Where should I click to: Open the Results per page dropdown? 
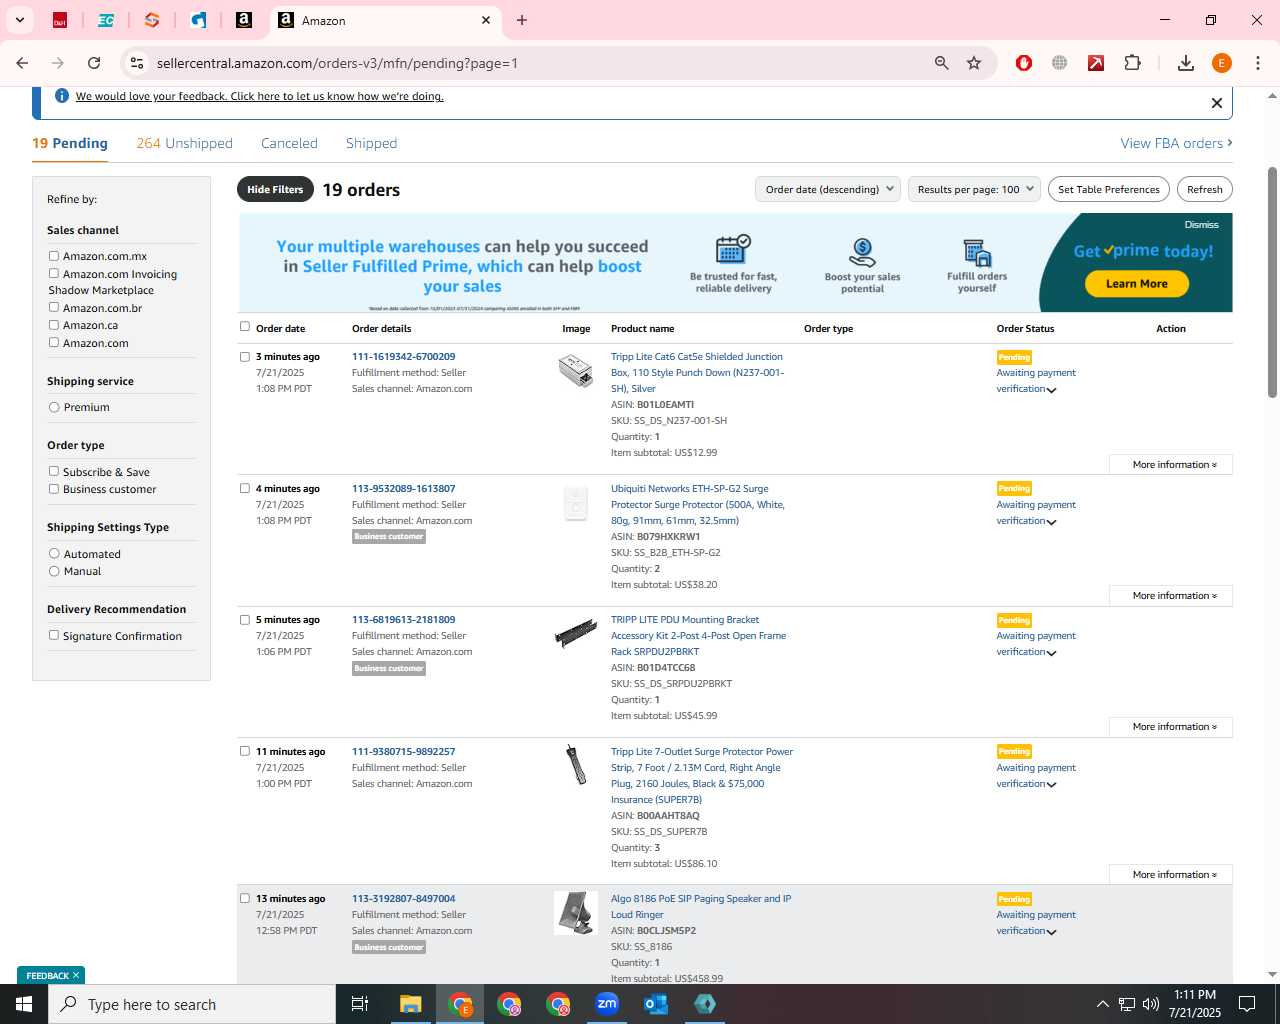[x=975, y=189]
